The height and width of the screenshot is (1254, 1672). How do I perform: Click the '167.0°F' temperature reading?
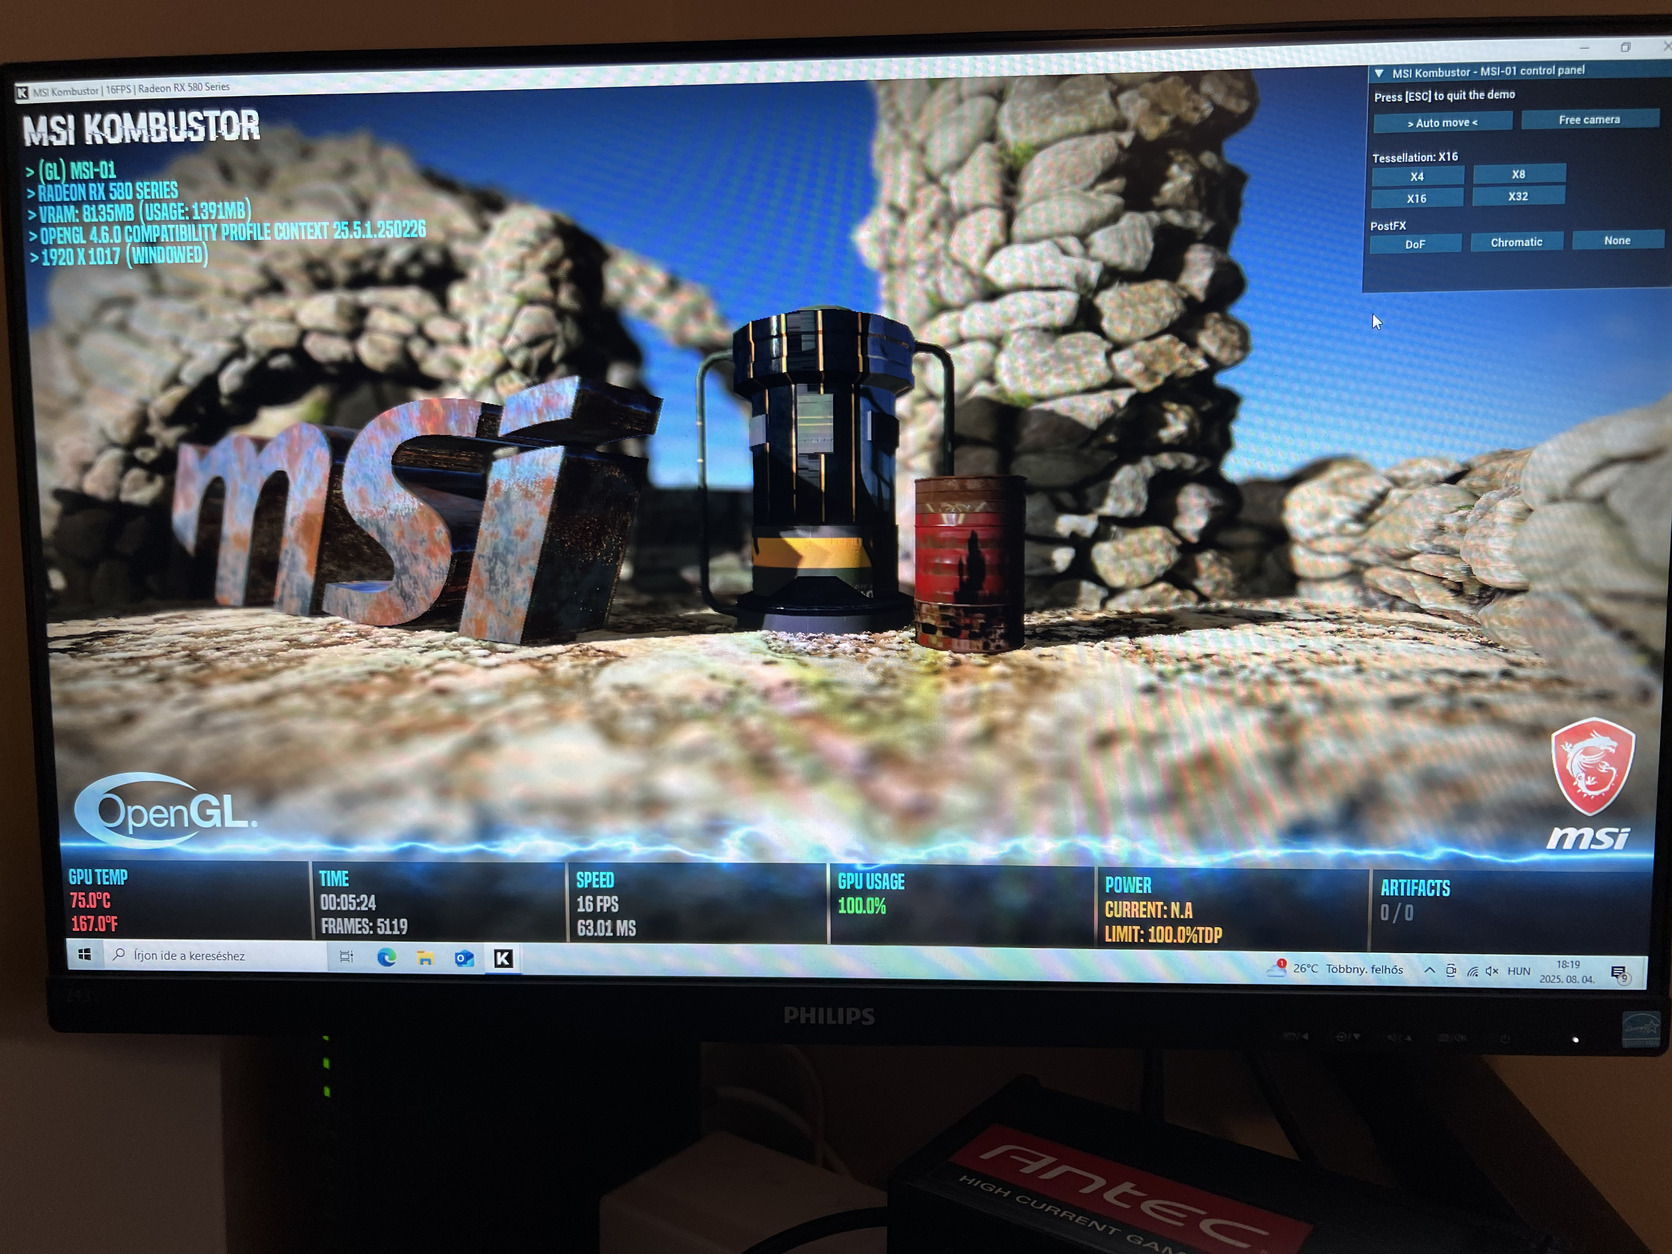94,924
